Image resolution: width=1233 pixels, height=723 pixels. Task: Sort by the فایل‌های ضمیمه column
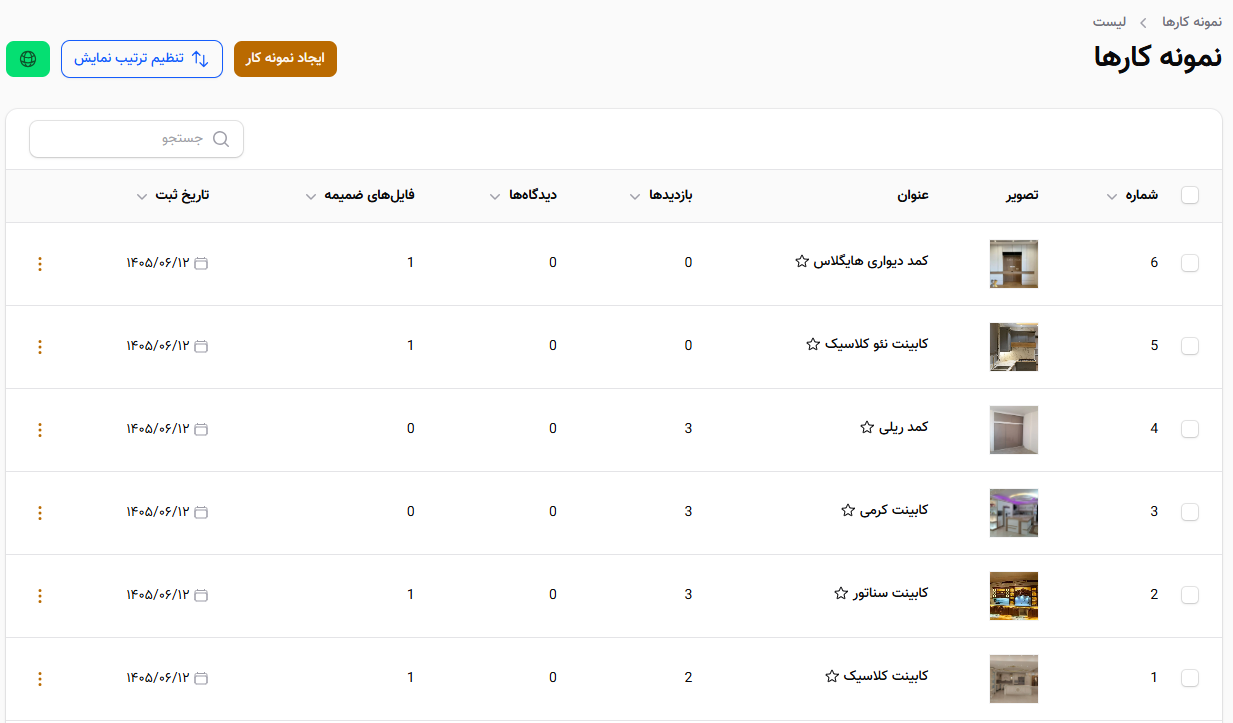[x=360, y=195]
